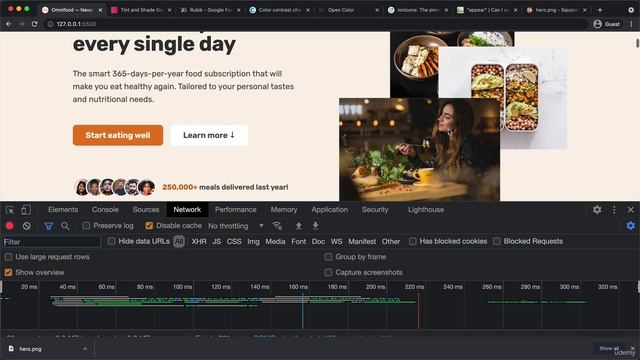The width and height of the screenshot is (640, 360).
Task: Open a new browser tab
Action: pos(600,10)
